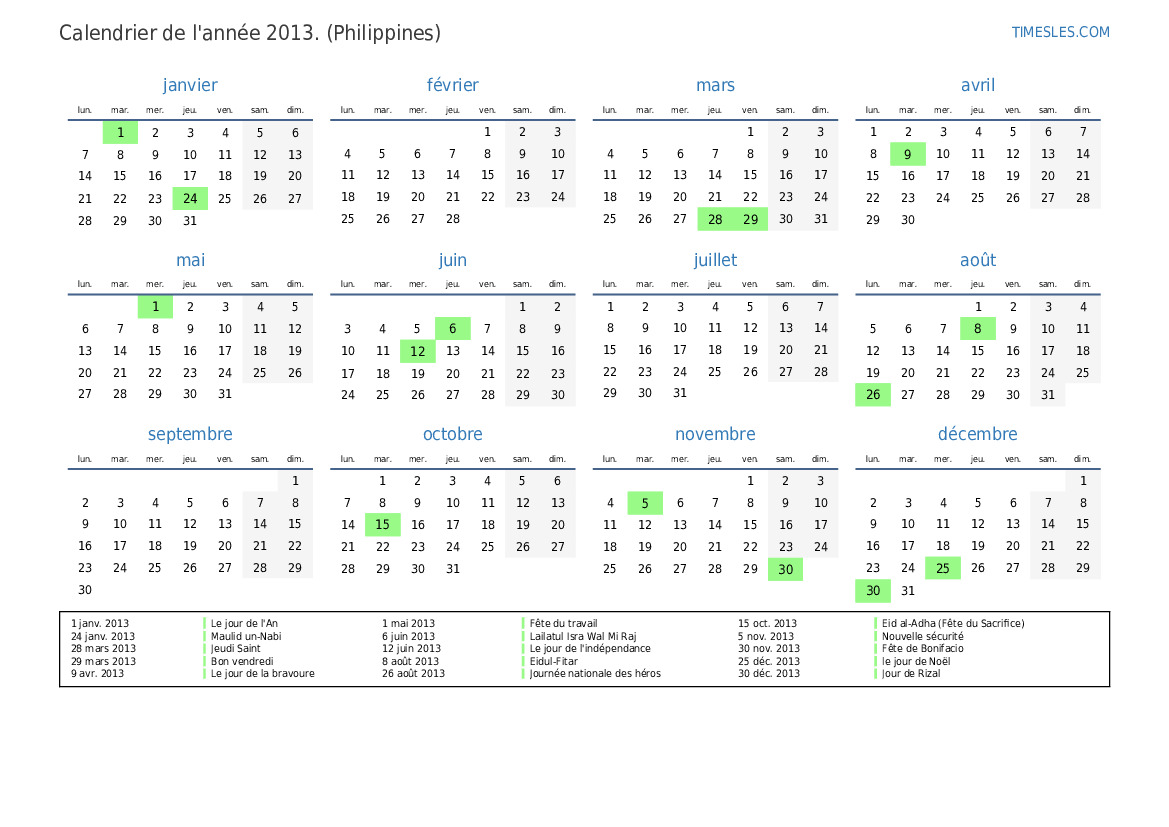Select highlighted 25 in décembre

click(x=942, y=569)
